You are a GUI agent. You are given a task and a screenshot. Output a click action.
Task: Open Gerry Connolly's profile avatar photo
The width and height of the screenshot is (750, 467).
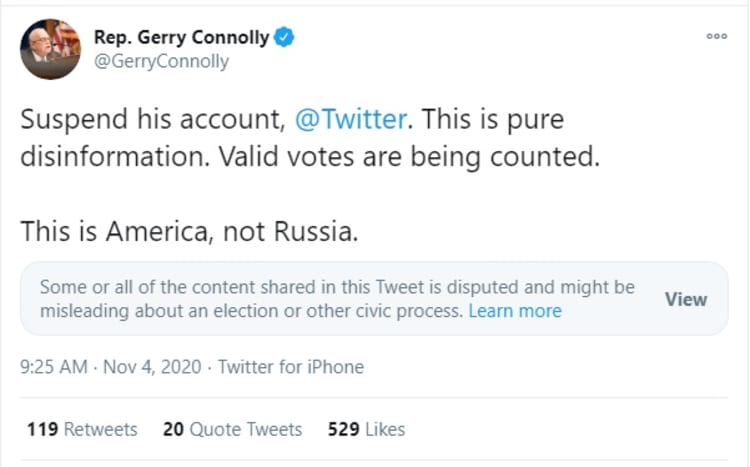50,49
